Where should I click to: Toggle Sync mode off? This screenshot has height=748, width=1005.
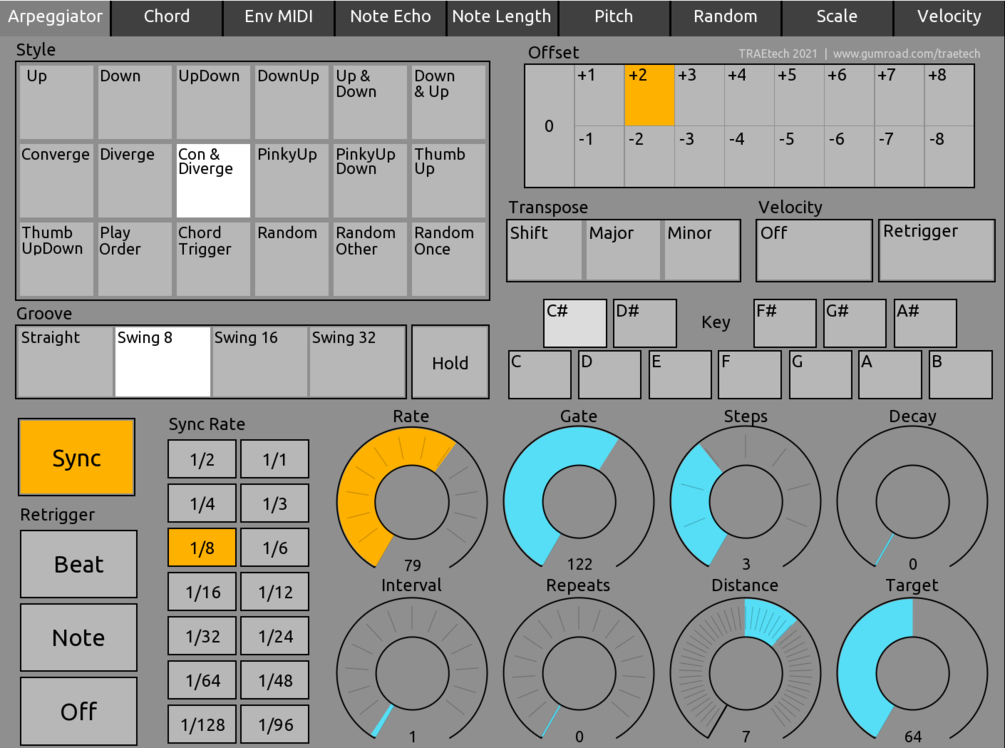tap(77, 457)
